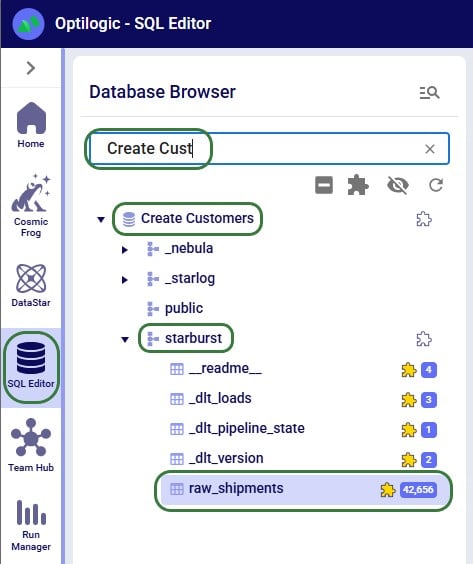Select the _starlog schema row
Viewport: 473px width, 564px height.
[x=190, y=279]
